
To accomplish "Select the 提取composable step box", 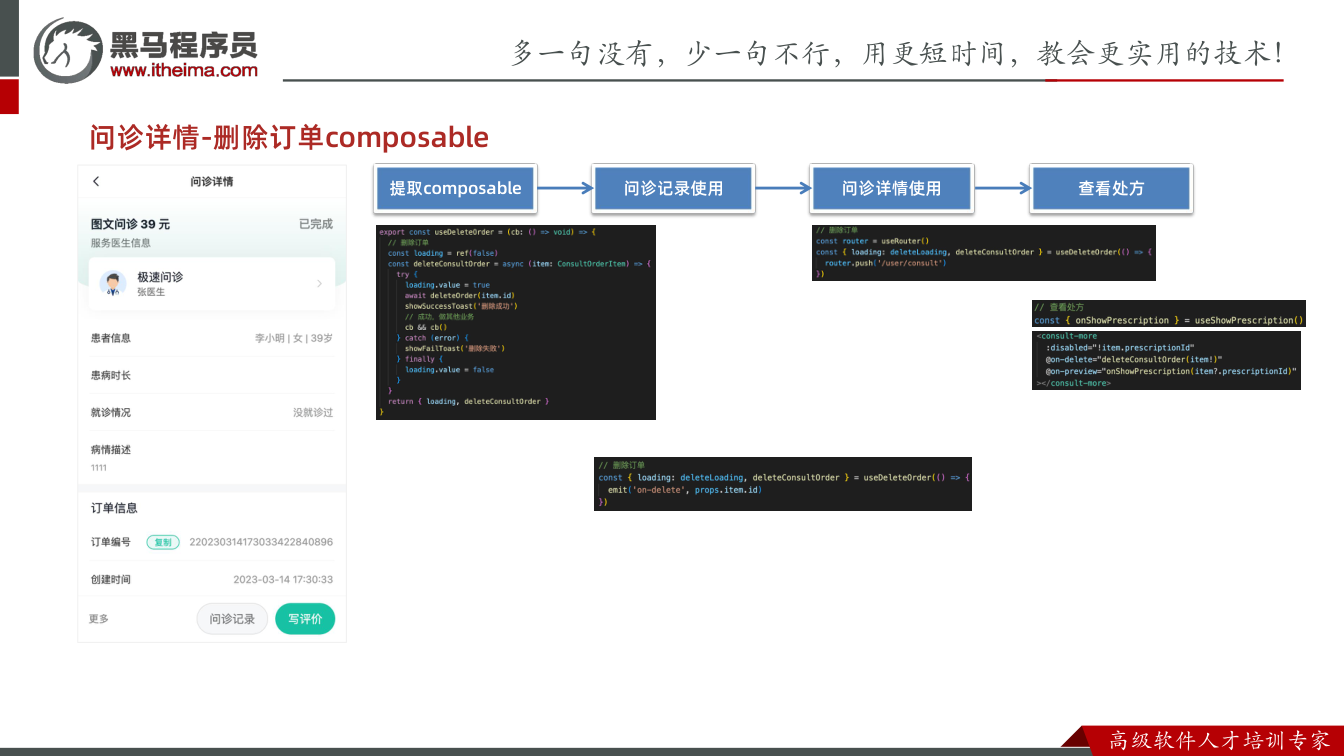I will coord(456,188).
